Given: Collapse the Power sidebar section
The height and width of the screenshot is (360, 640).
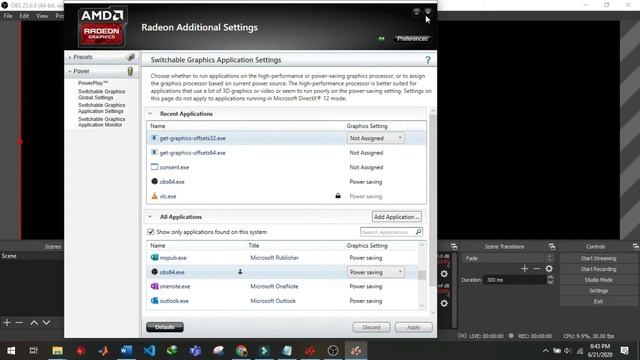Looking at the screenshot, I should (x=70, y=71).
